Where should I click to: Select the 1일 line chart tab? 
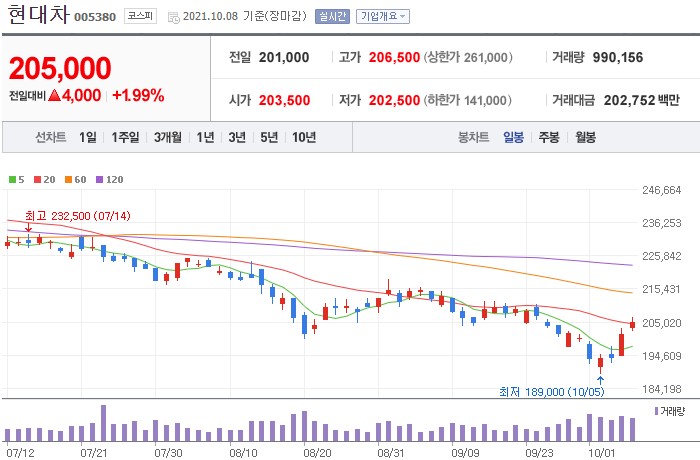88,137
